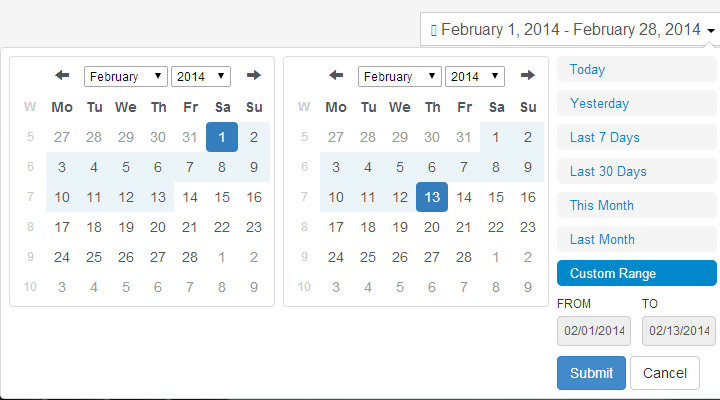
Task: Click the Cancel button
Action: tap(665, 373)
